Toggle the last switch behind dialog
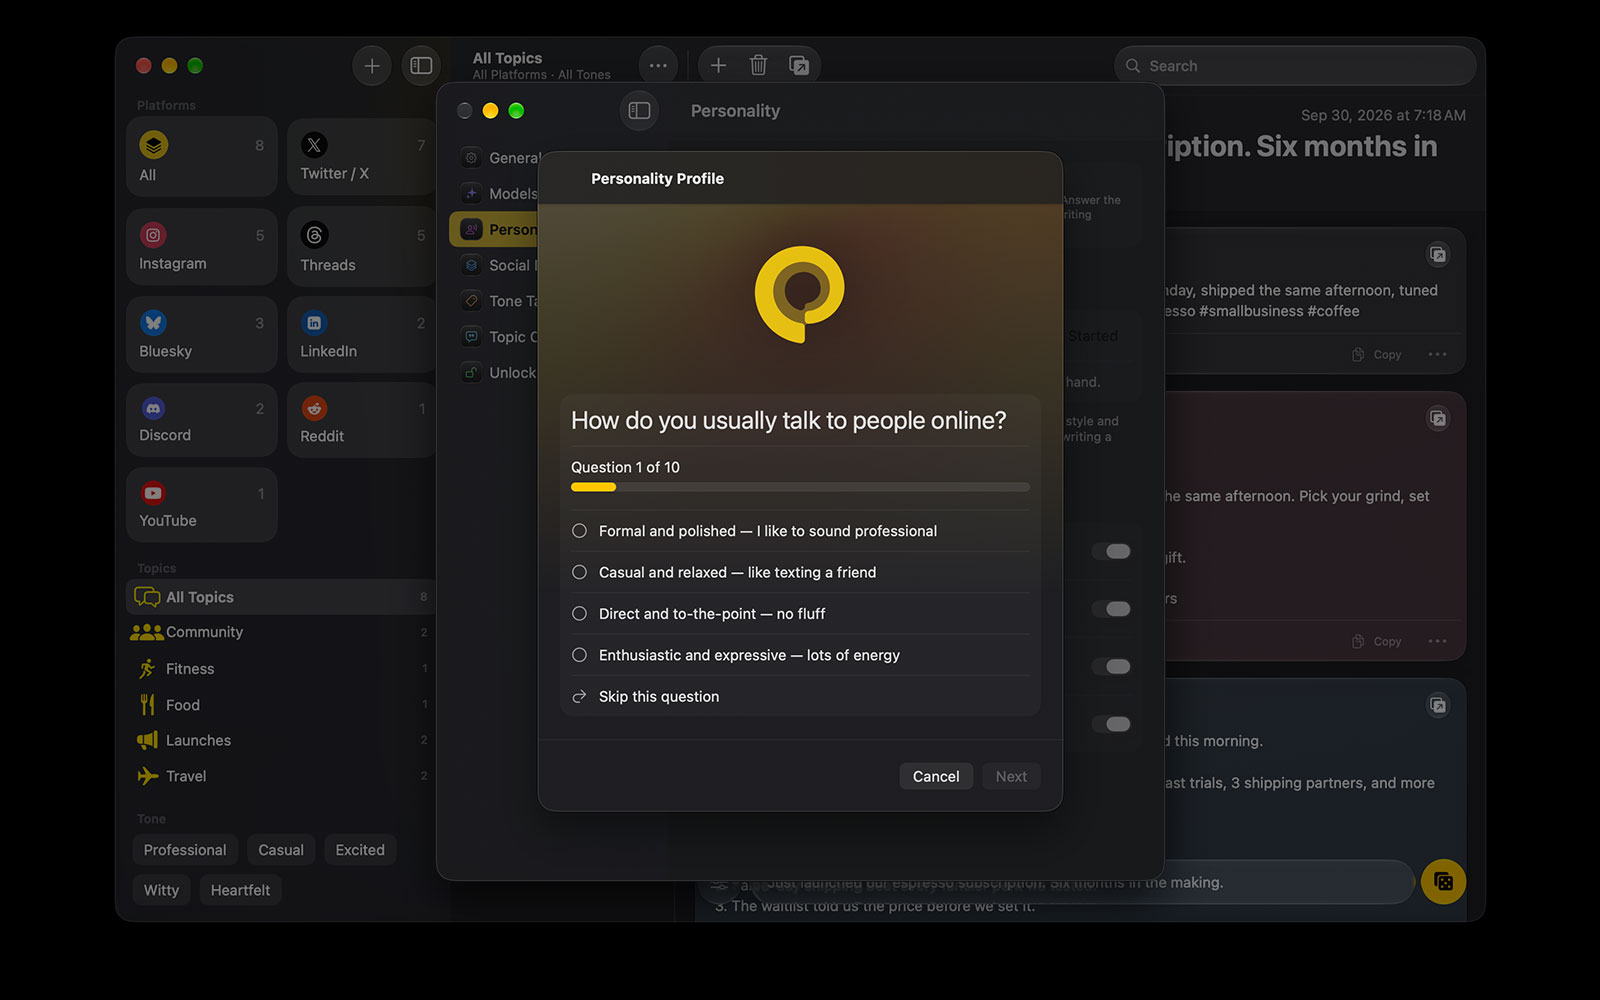Screen dimensions: 1600x1000 coord(1111,724)
